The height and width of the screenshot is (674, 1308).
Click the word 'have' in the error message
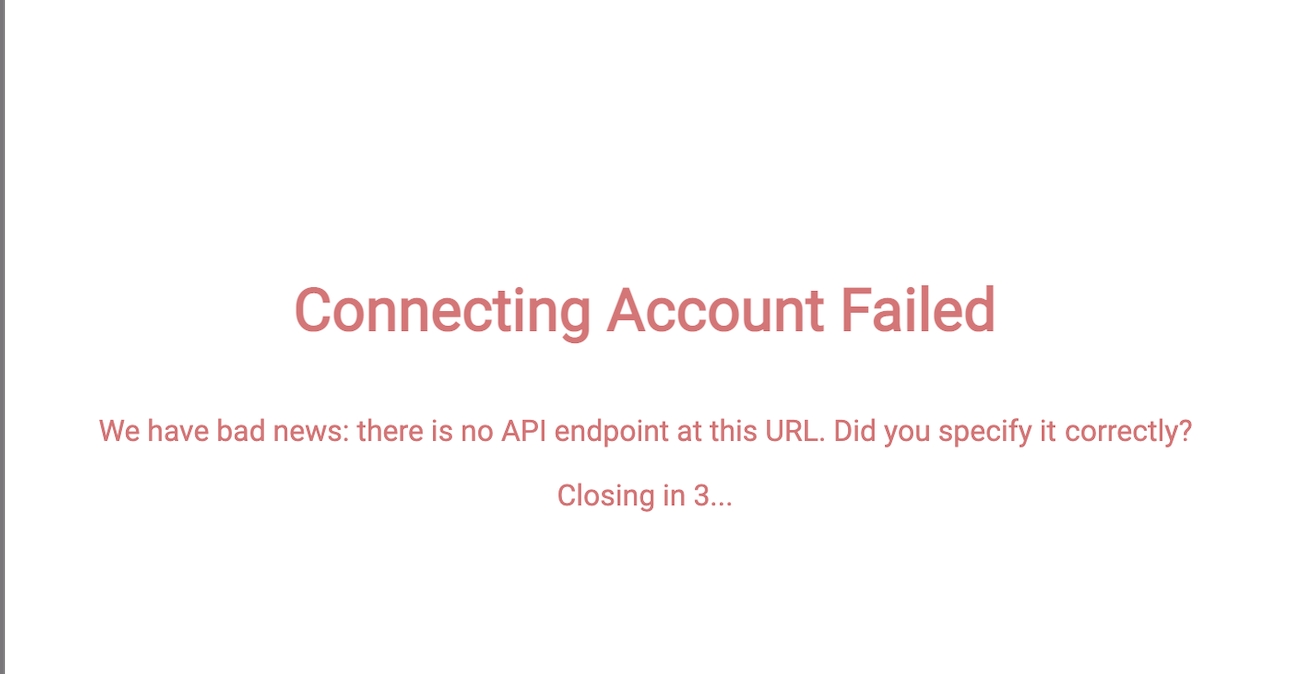pyautogui.click(x=177, y=432)
